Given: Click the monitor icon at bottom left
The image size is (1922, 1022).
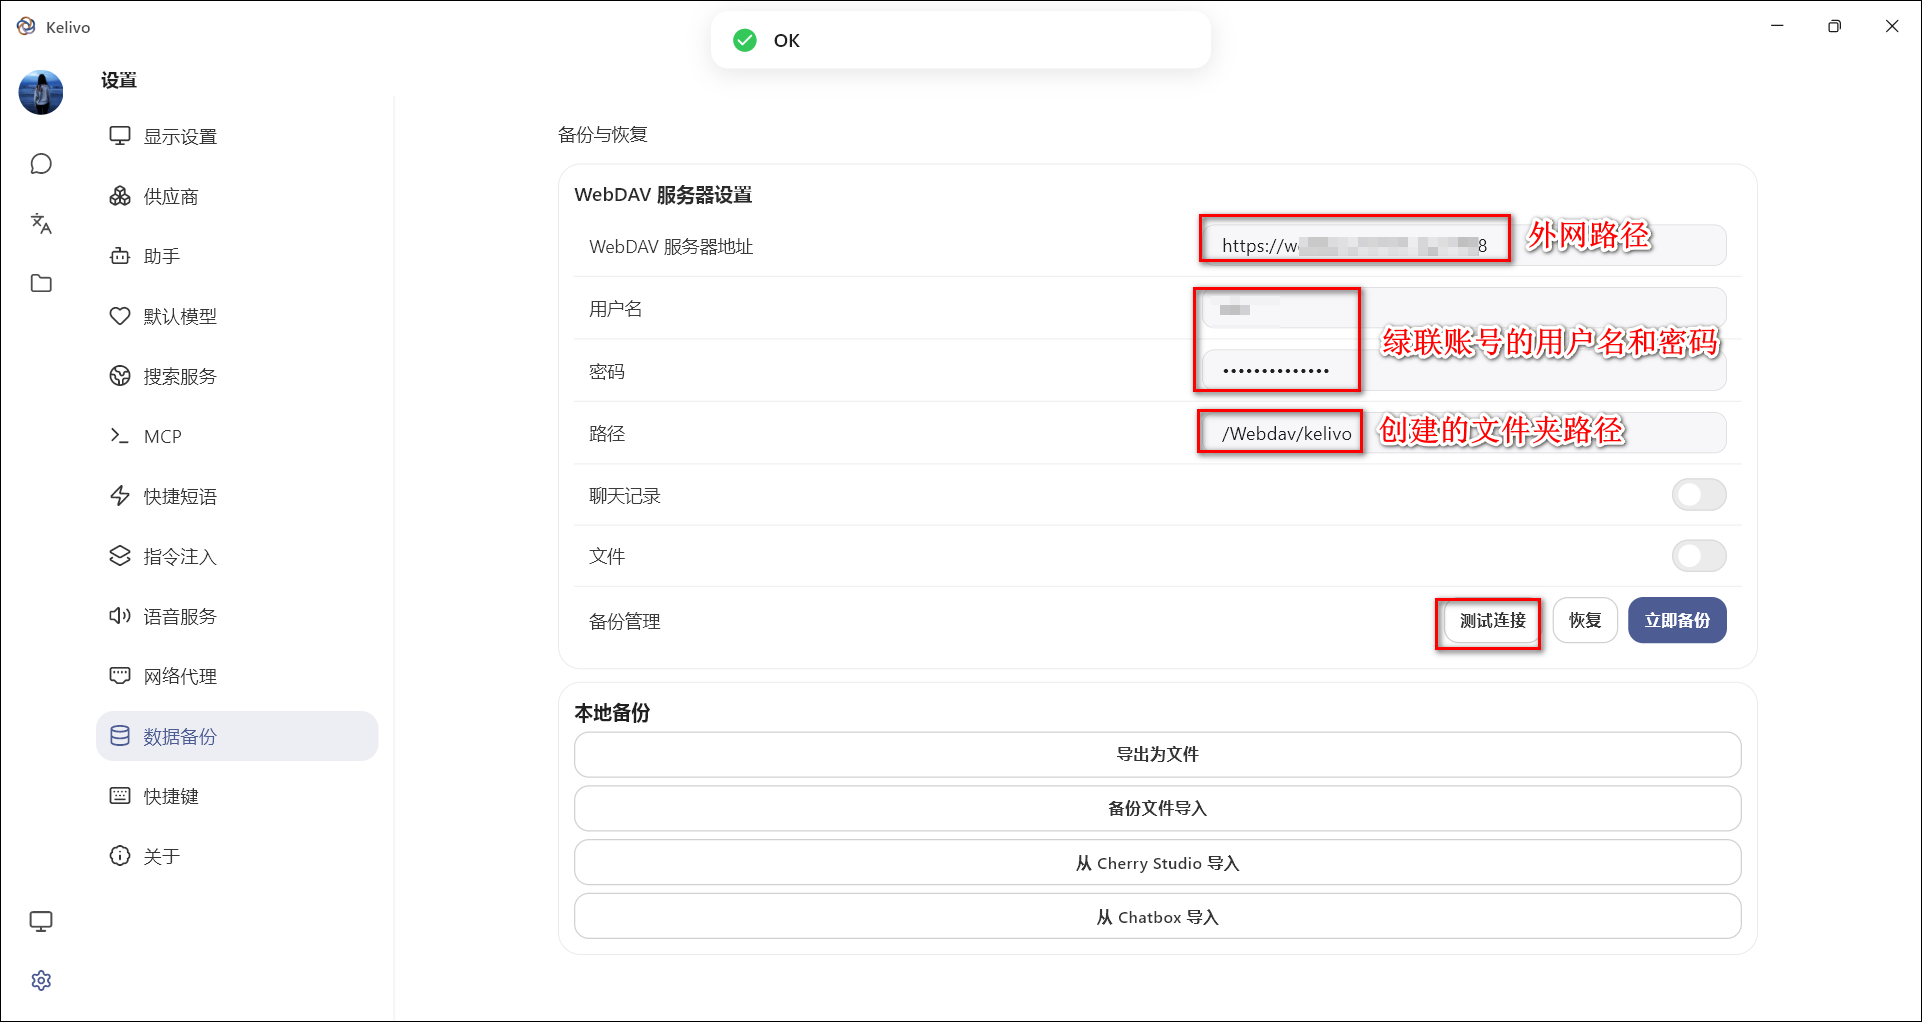Looking at the screenshot, I should (x=41, y=921).
